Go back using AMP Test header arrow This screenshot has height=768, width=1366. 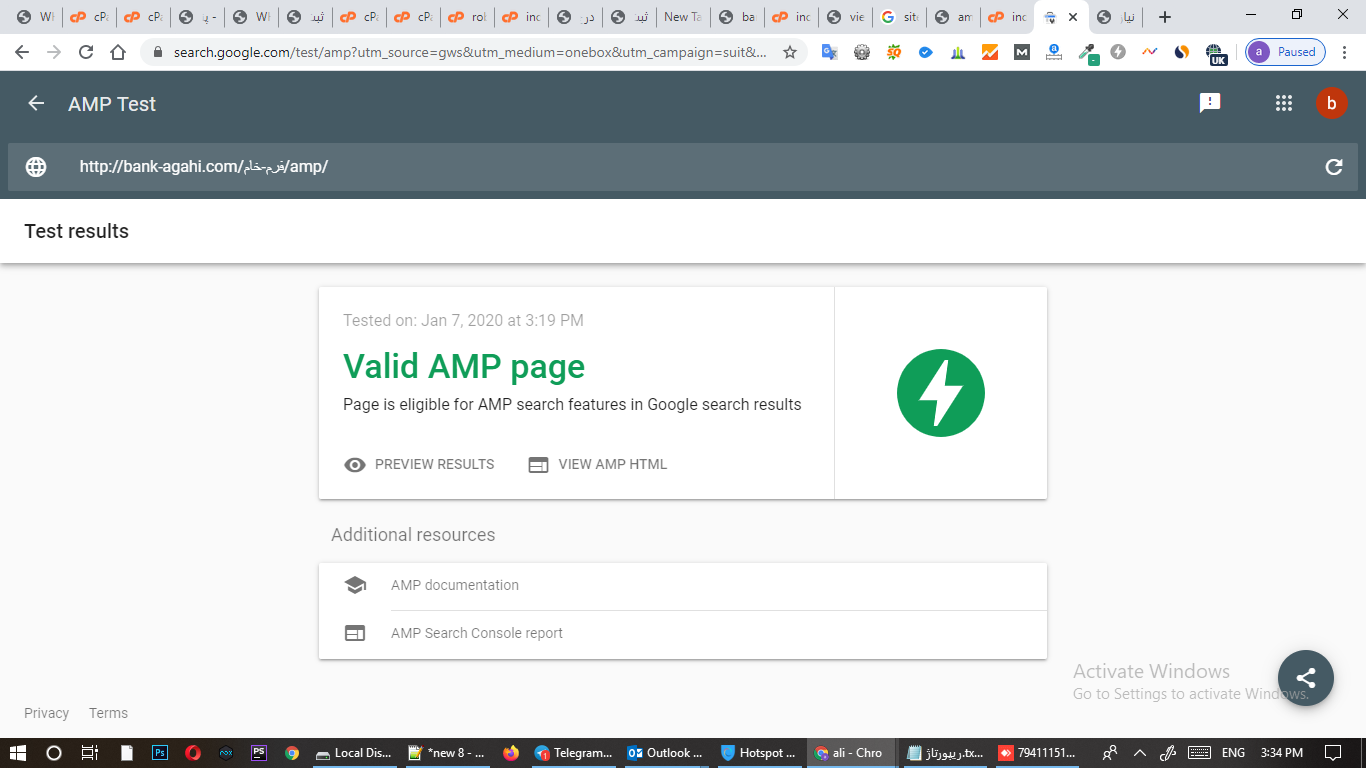[36, 103]
